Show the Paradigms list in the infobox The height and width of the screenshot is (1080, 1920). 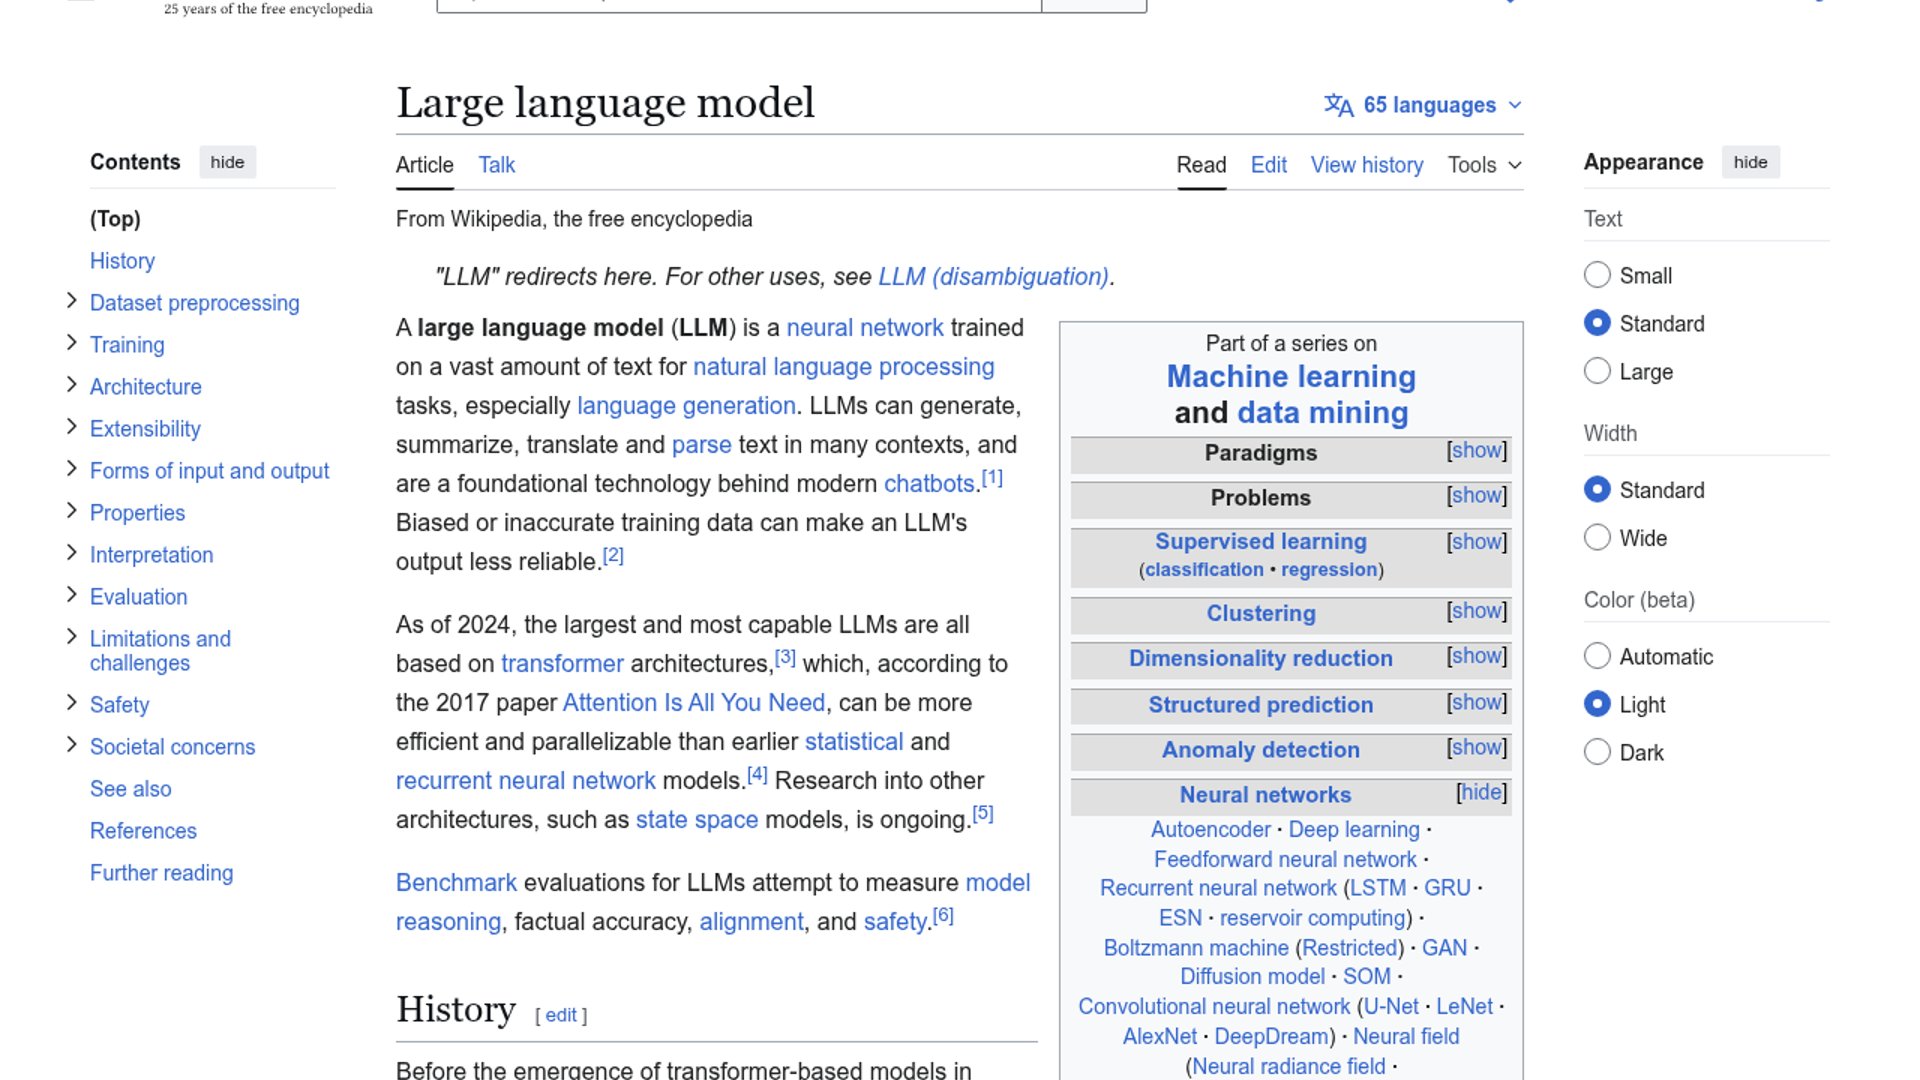tap(1476, 451)
